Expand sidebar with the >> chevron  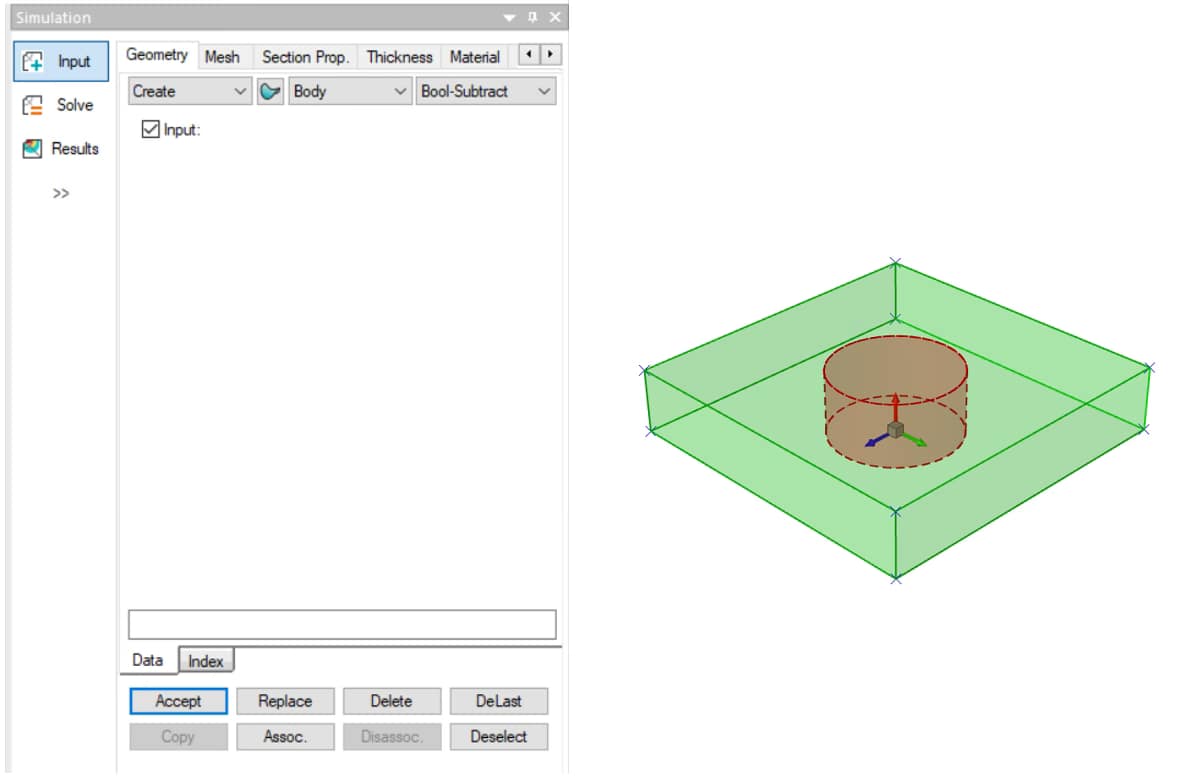(x=61, y=193)
